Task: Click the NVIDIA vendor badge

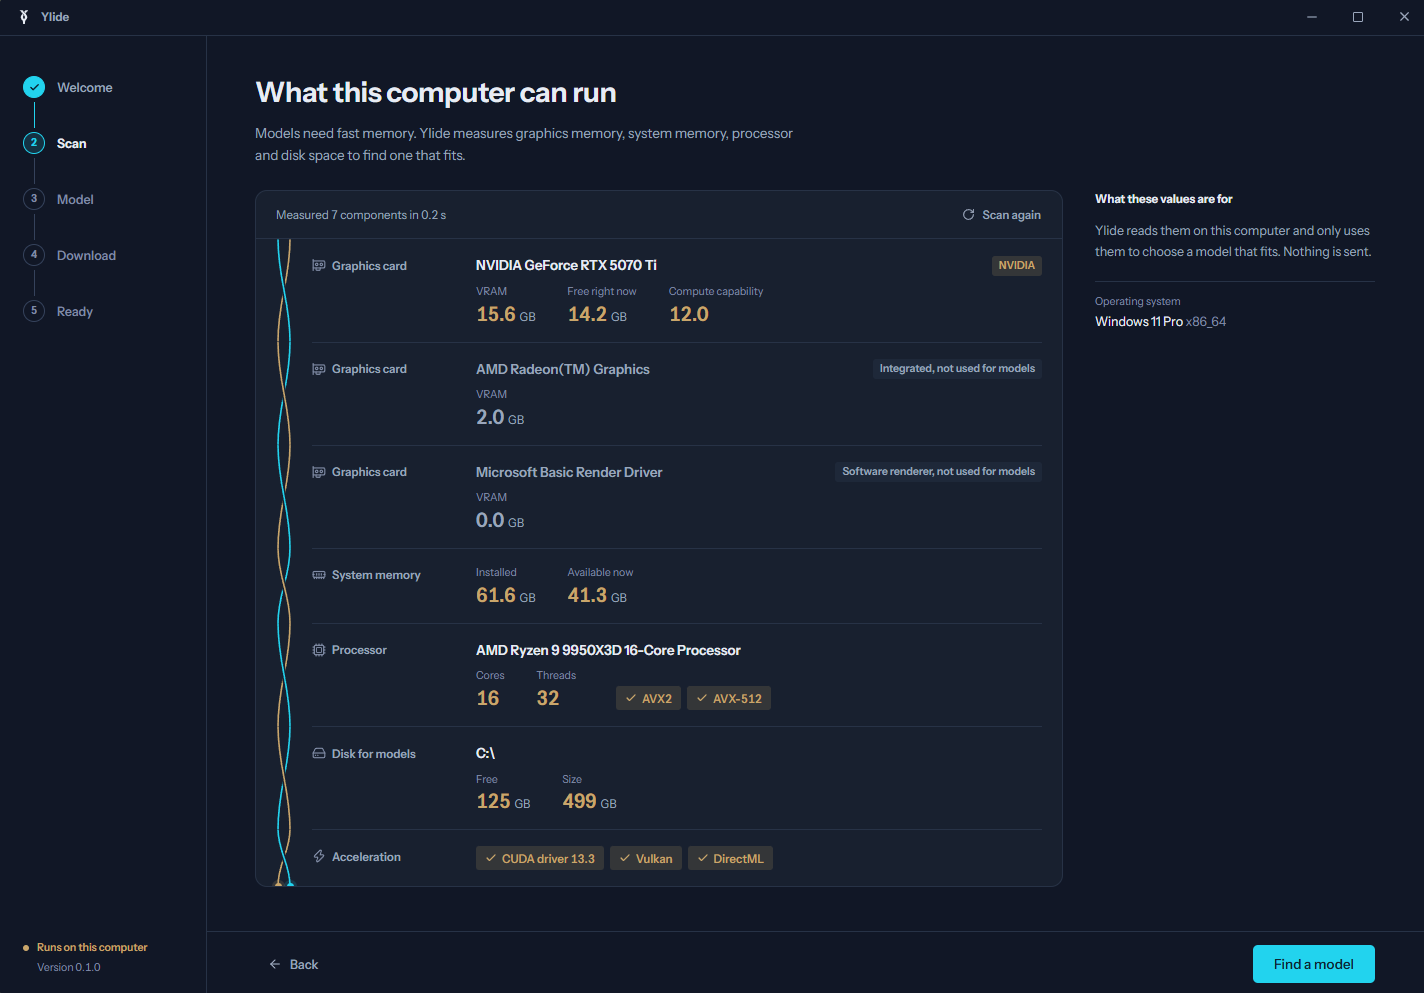Action: click(x=1017, y=265)
